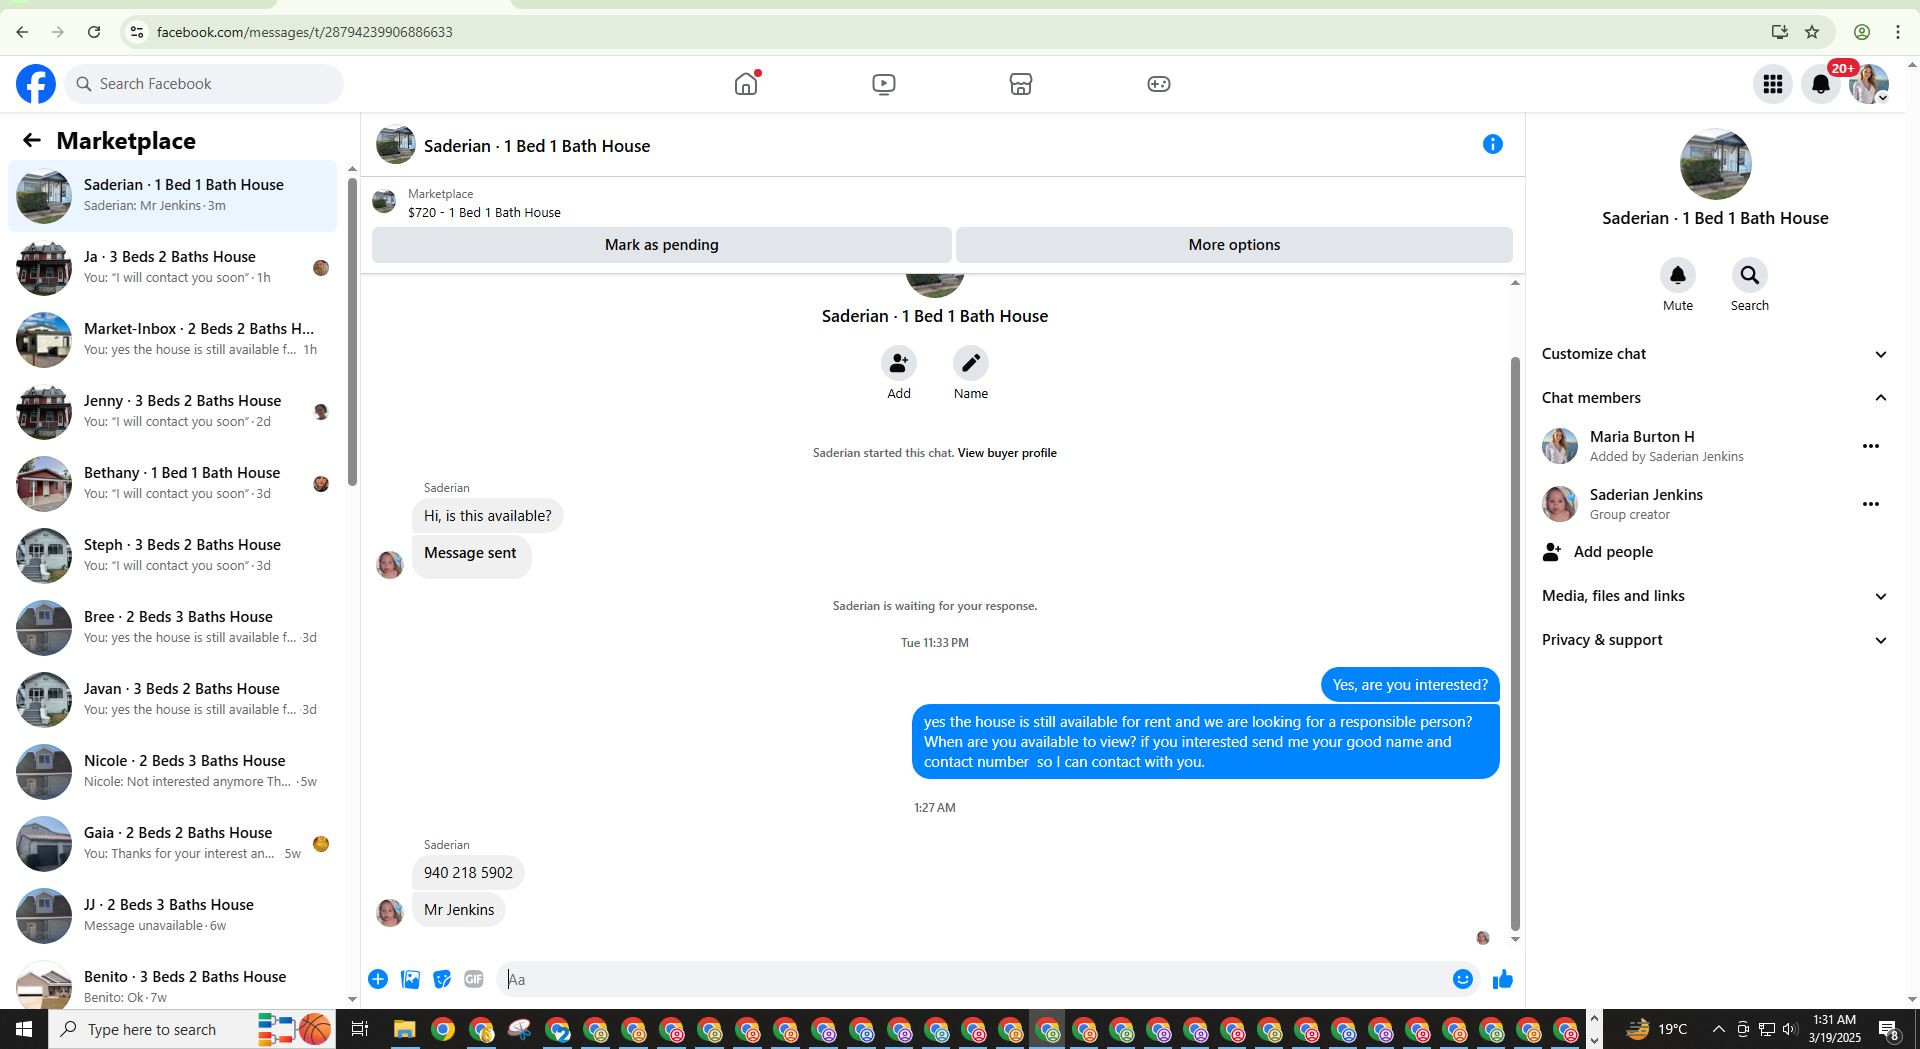Open the large listing photo in info panel
This screenshot has height=1049, width=1920.
pyautogui.click(x=1715, y=164)
